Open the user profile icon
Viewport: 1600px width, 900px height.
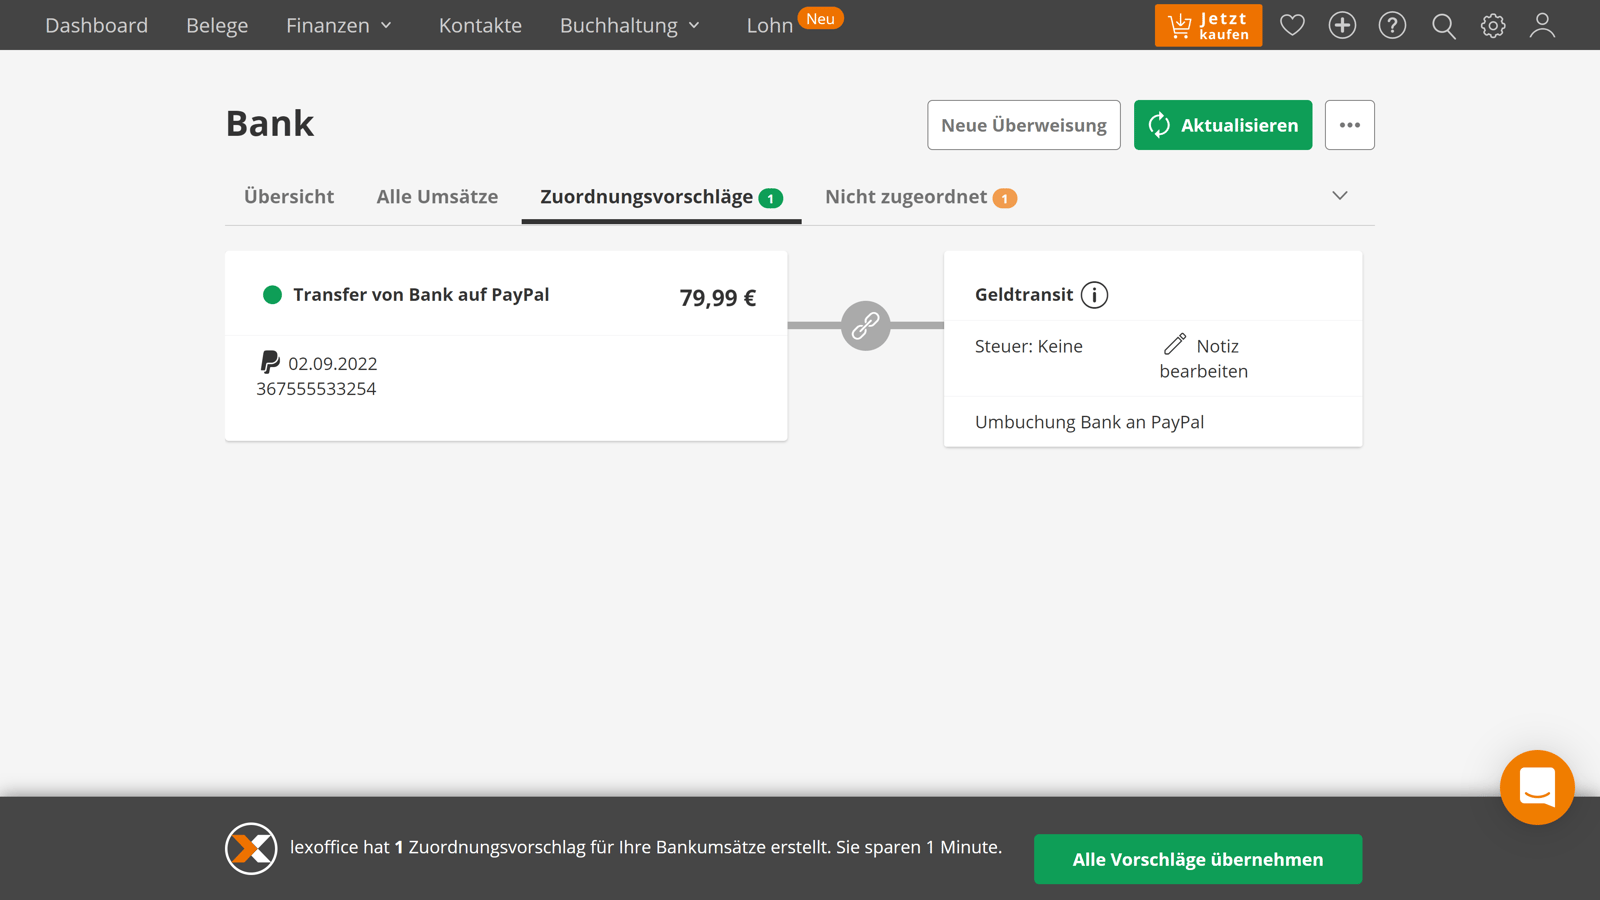1542,25
